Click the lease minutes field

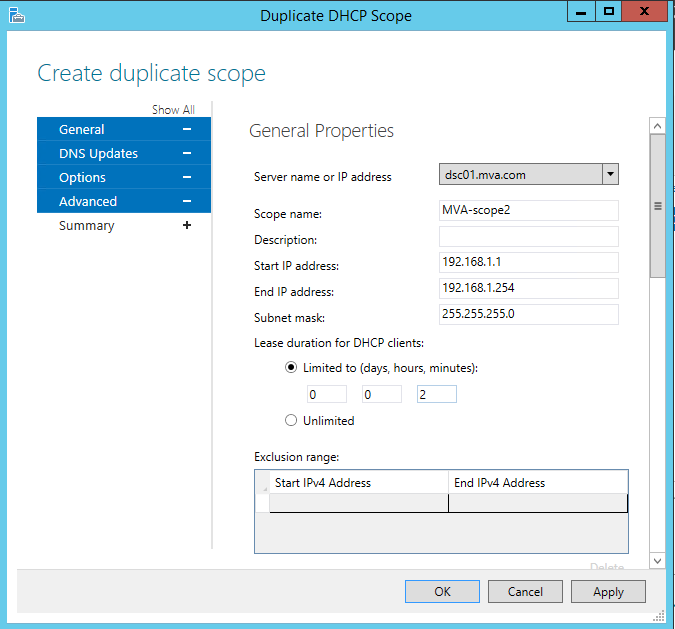[x=437, y=394]
